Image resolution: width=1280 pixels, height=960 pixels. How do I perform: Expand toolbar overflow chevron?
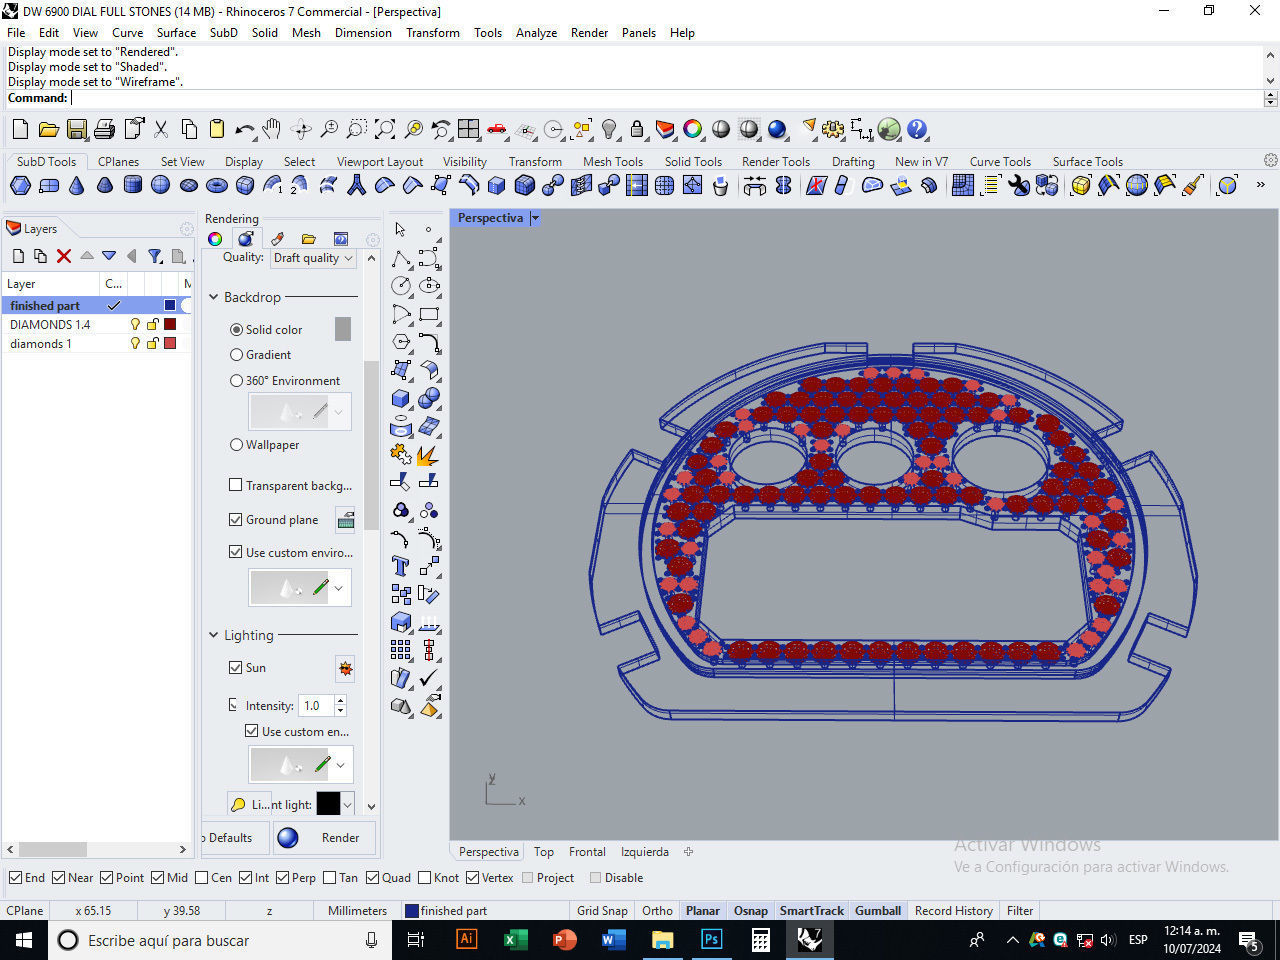pos(1260,185)
